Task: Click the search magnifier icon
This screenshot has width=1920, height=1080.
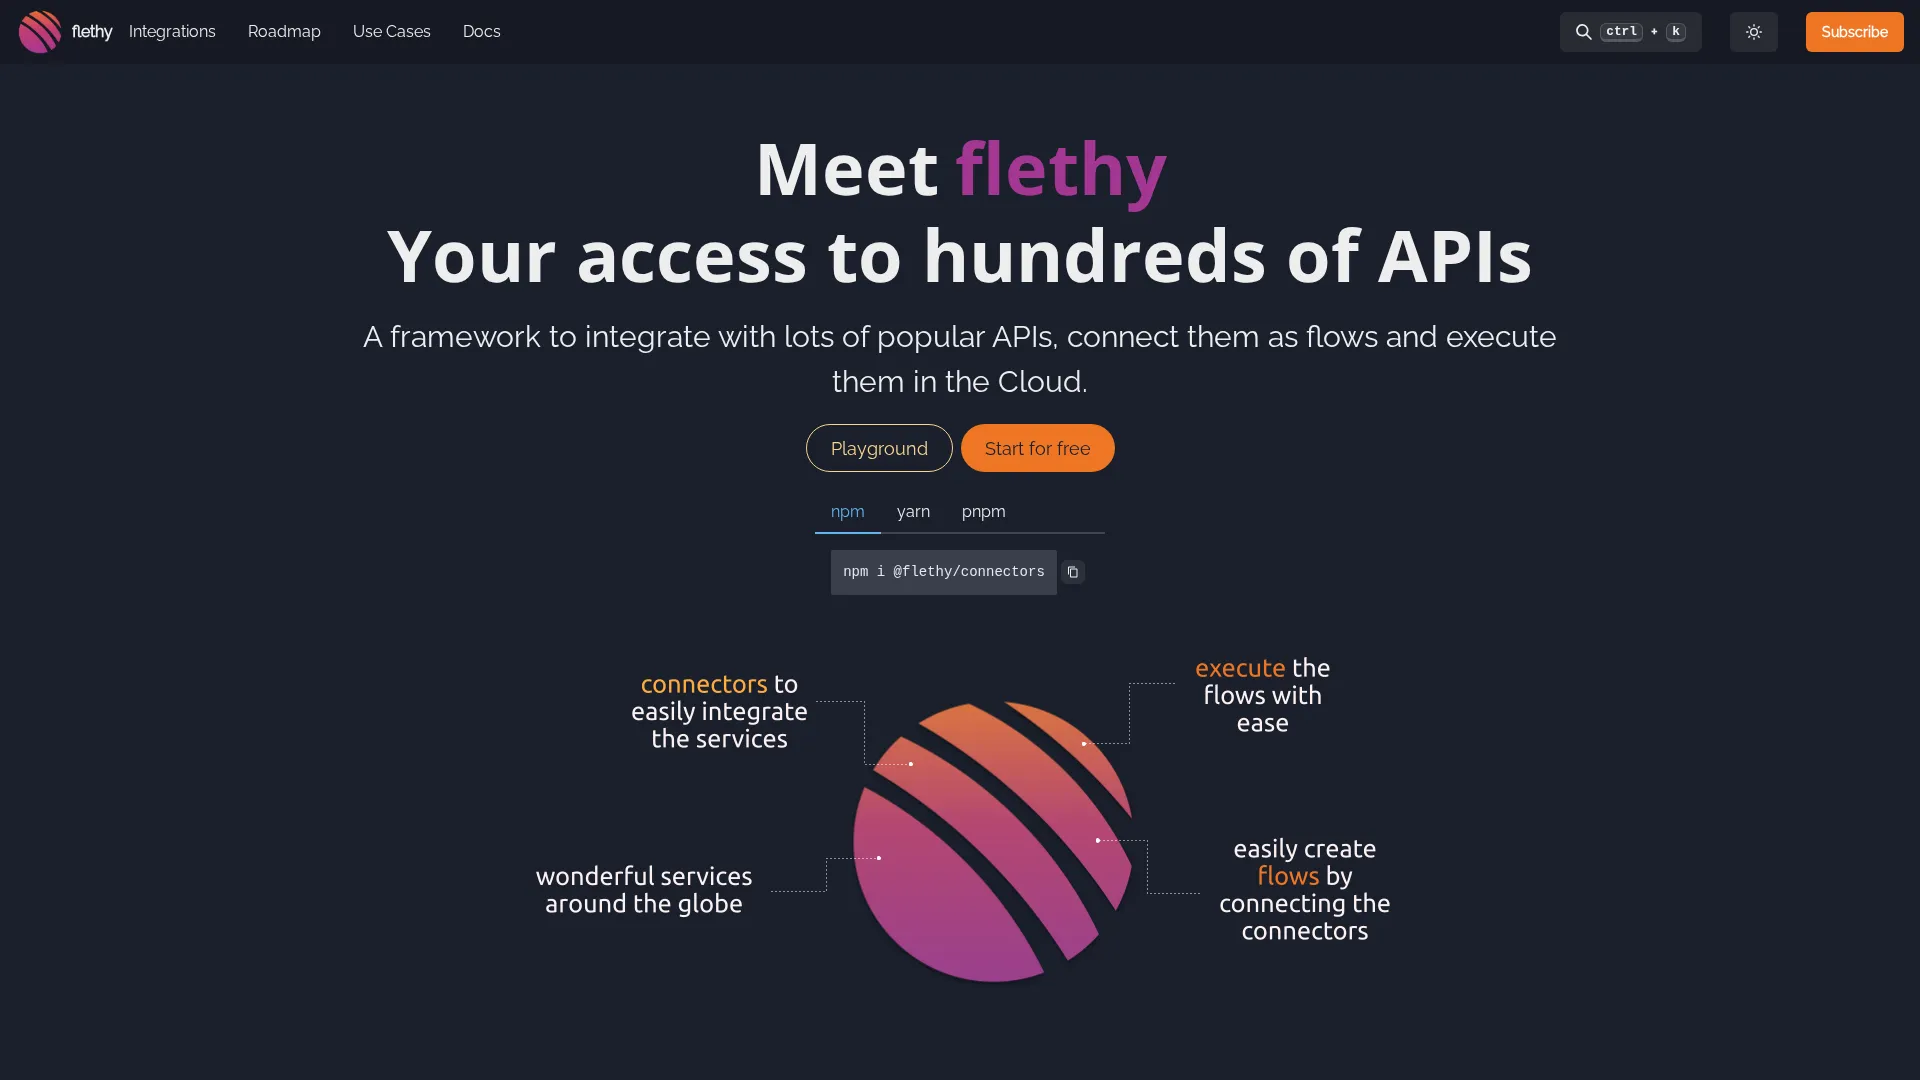Action: point(1583,32)
